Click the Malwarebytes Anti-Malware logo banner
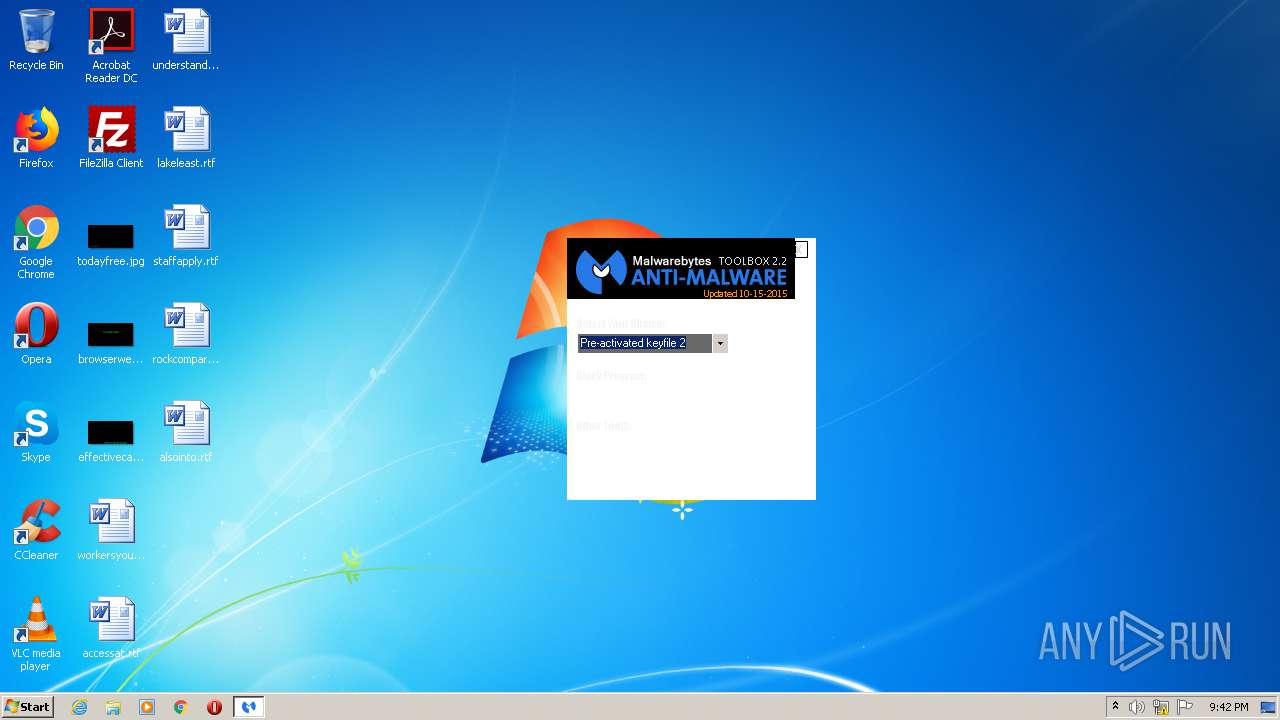This screenshot has width=1280, height=720. (681, 269)
